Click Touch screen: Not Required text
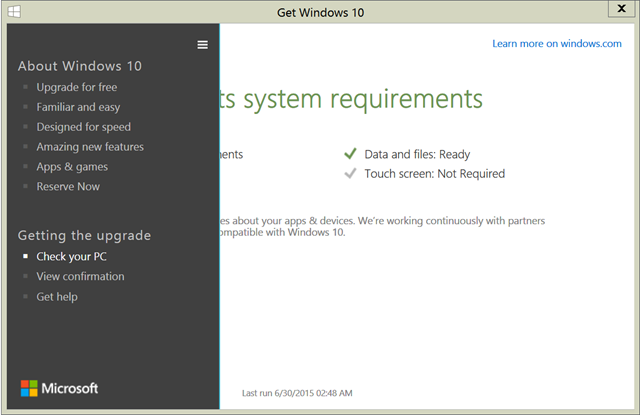 pyautogui.click(x=435, y=174)
